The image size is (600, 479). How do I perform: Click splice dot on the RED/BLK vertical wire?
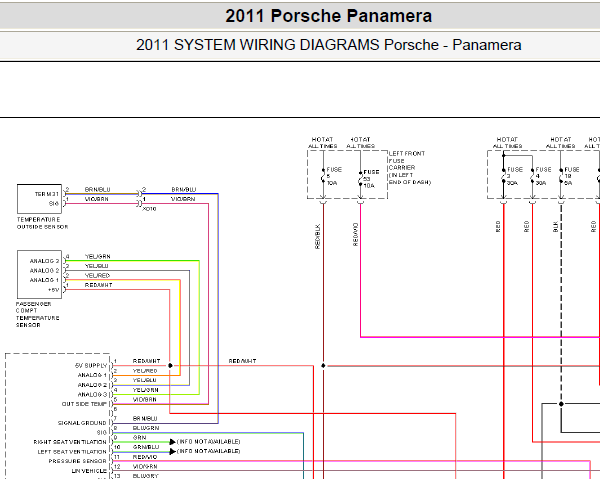tap(323, 366)
